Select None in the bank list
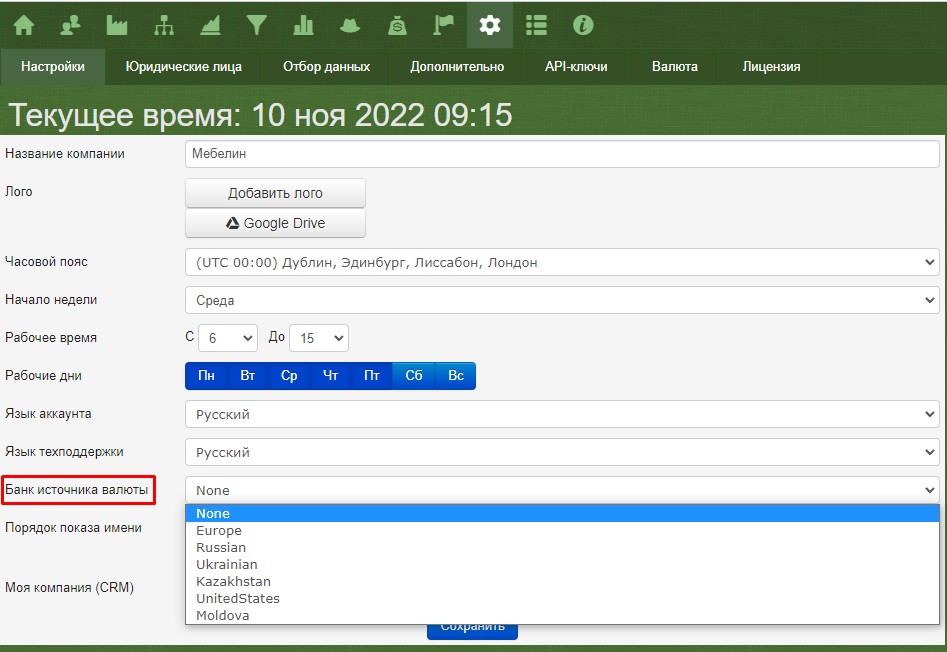This screenshot has height=652, width=947. 562,514
